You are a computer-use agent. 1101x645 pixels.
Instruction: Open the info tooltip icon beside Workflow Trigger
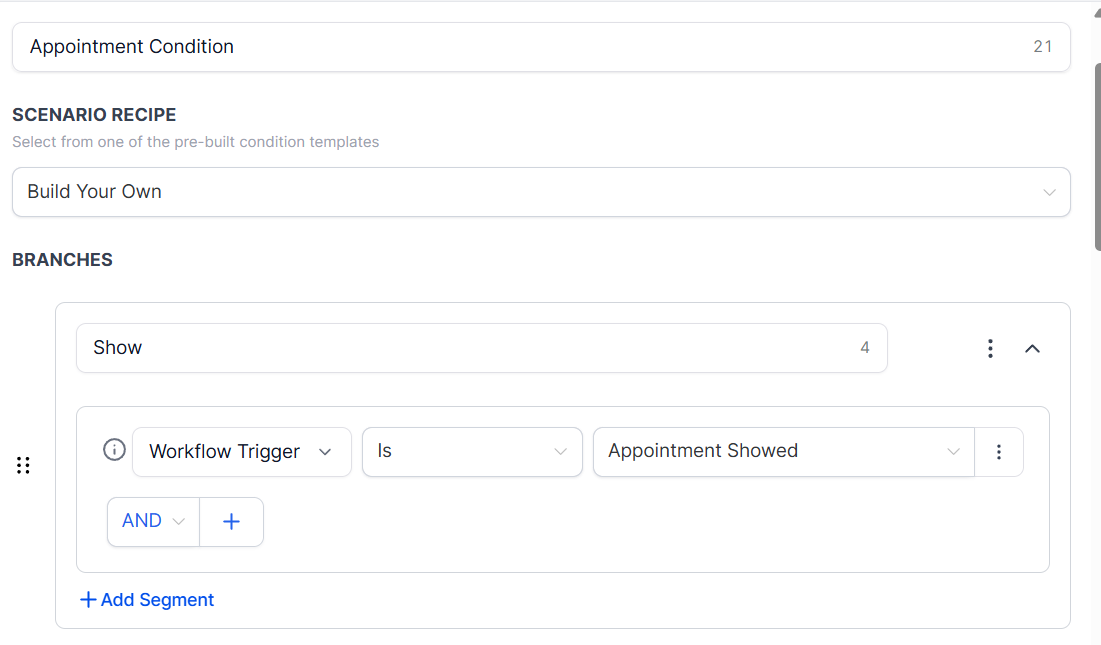coord(114,450)
